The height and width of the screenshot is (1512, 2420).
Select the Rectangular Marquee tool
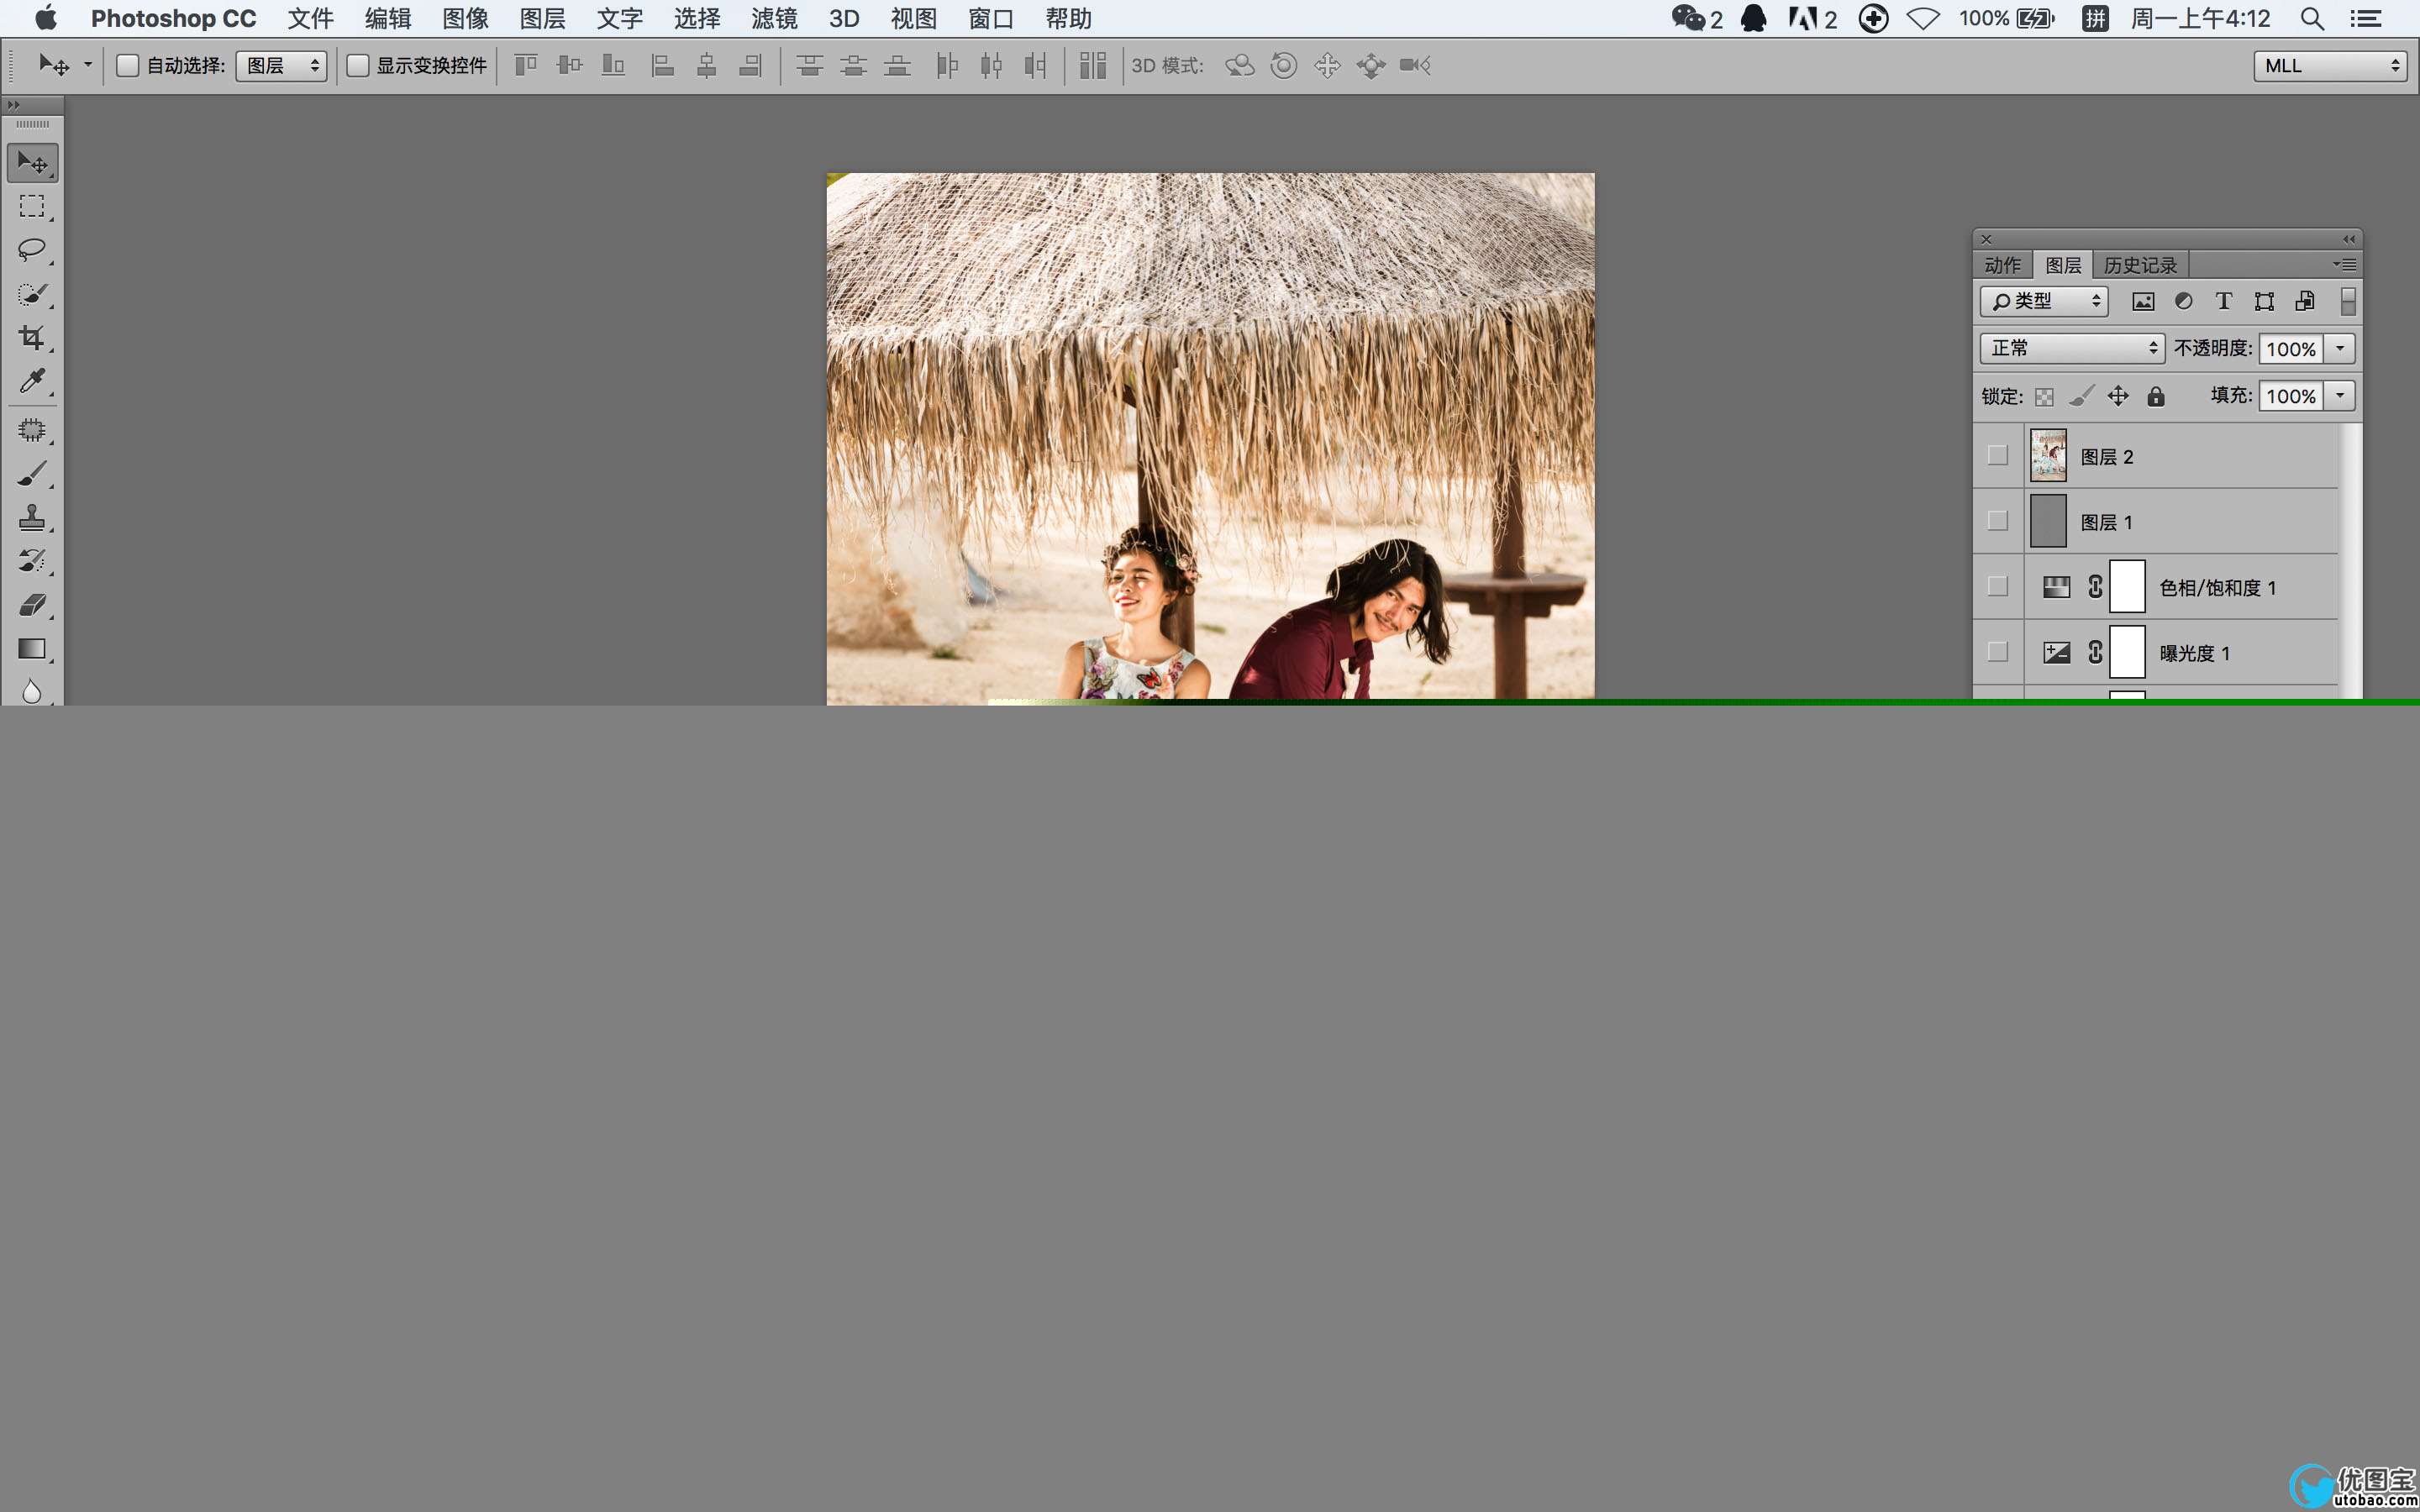click(x=32, y=207)
